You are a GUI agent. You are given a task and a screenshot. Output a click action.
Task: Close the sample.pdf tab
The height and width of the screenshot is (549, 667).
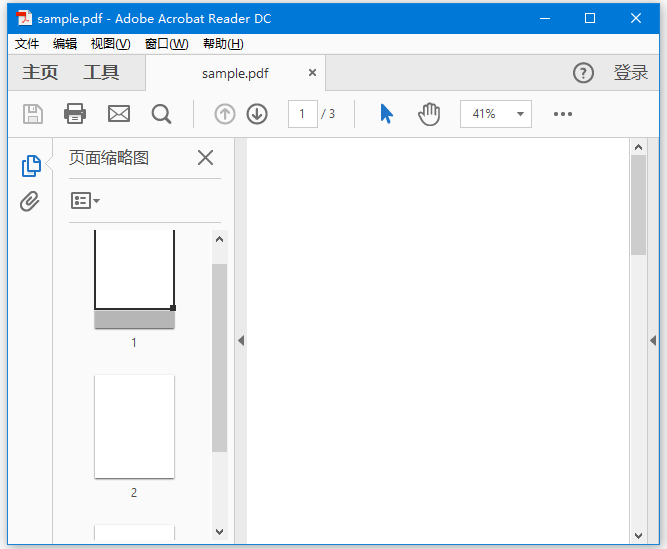coord(312,73)
